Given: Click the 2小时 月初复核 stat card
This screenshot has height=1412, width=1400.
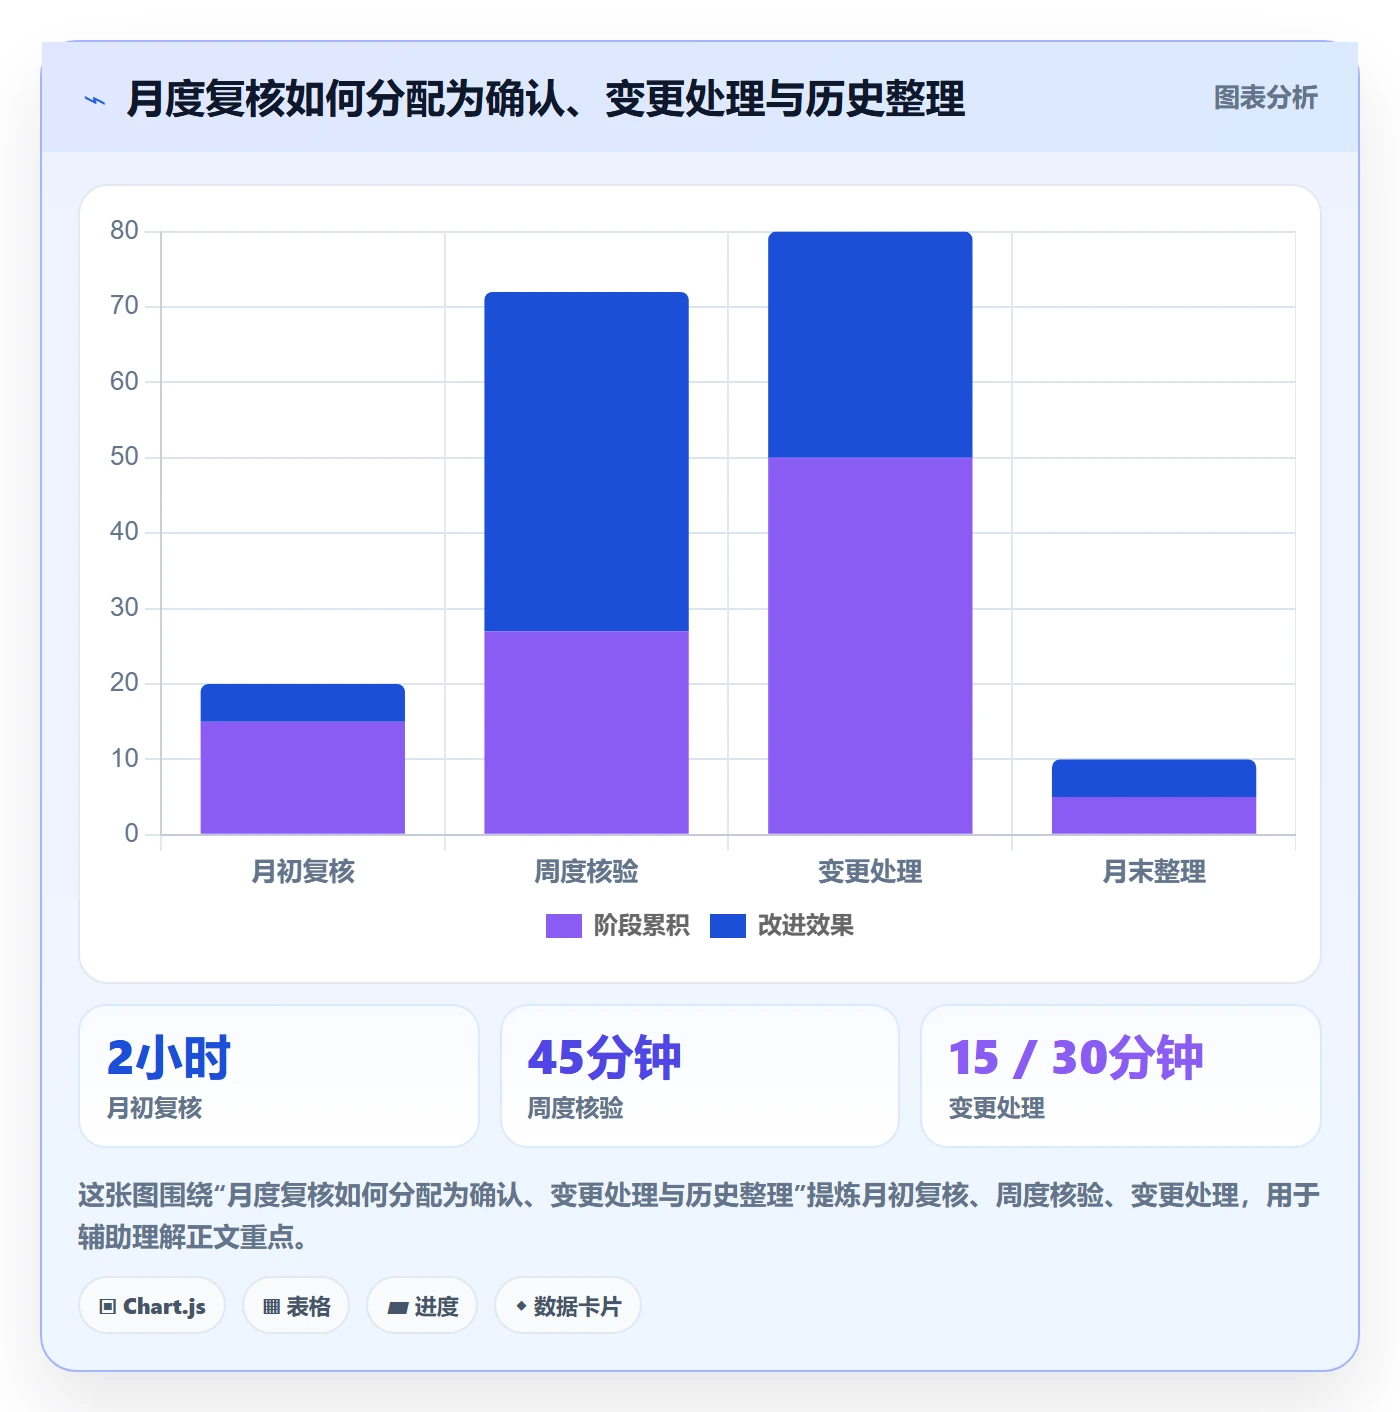Looking at the screenshot, I should [x=279, y=1076].
